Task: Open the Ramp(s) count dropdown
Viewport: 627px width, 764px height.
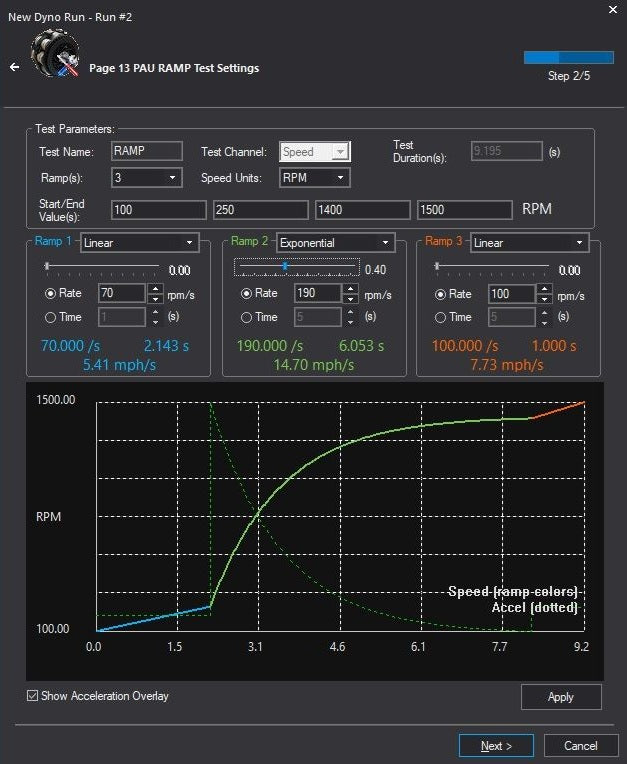Action: 147,177
